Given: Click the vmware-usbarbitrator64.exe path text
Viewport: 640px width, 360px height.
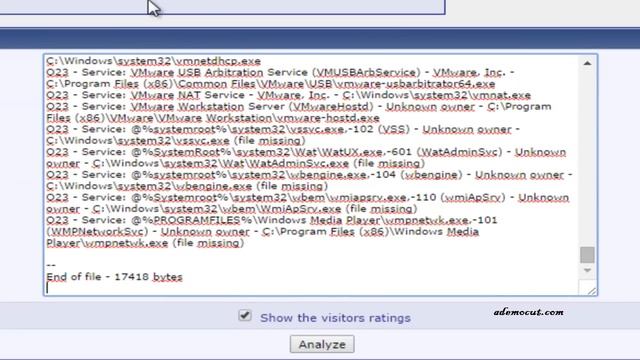Looking at the screenshot, I should click(271, 84).
